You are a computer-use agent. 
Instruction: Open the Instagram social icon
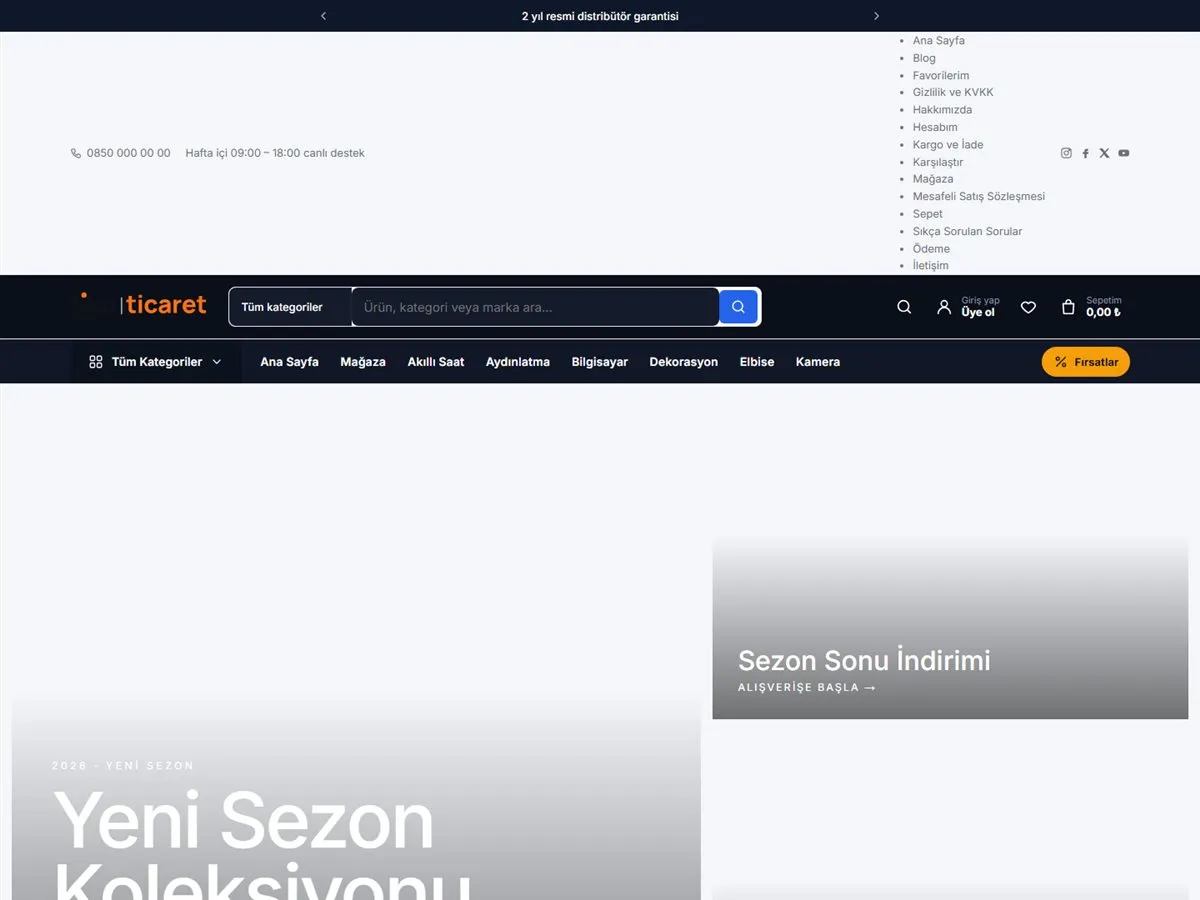(x=1066, y=153)
